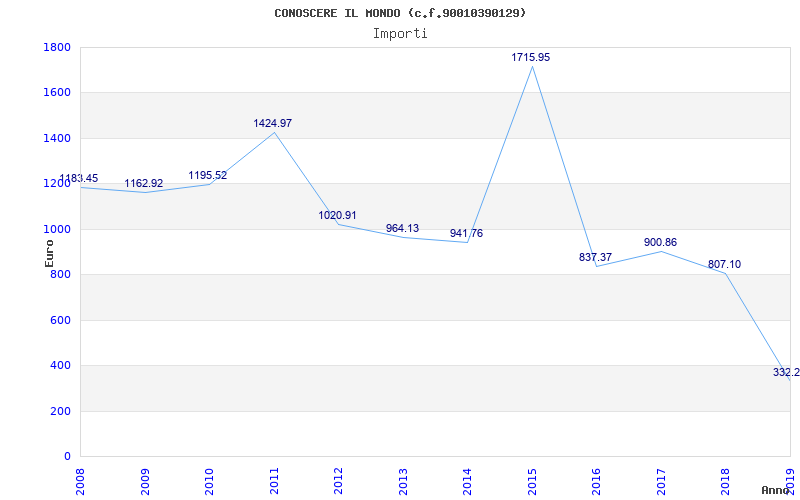Viewport: 800px width, 500px height.
Task: Click the 1715.95 data label
Action: point(531,57)
